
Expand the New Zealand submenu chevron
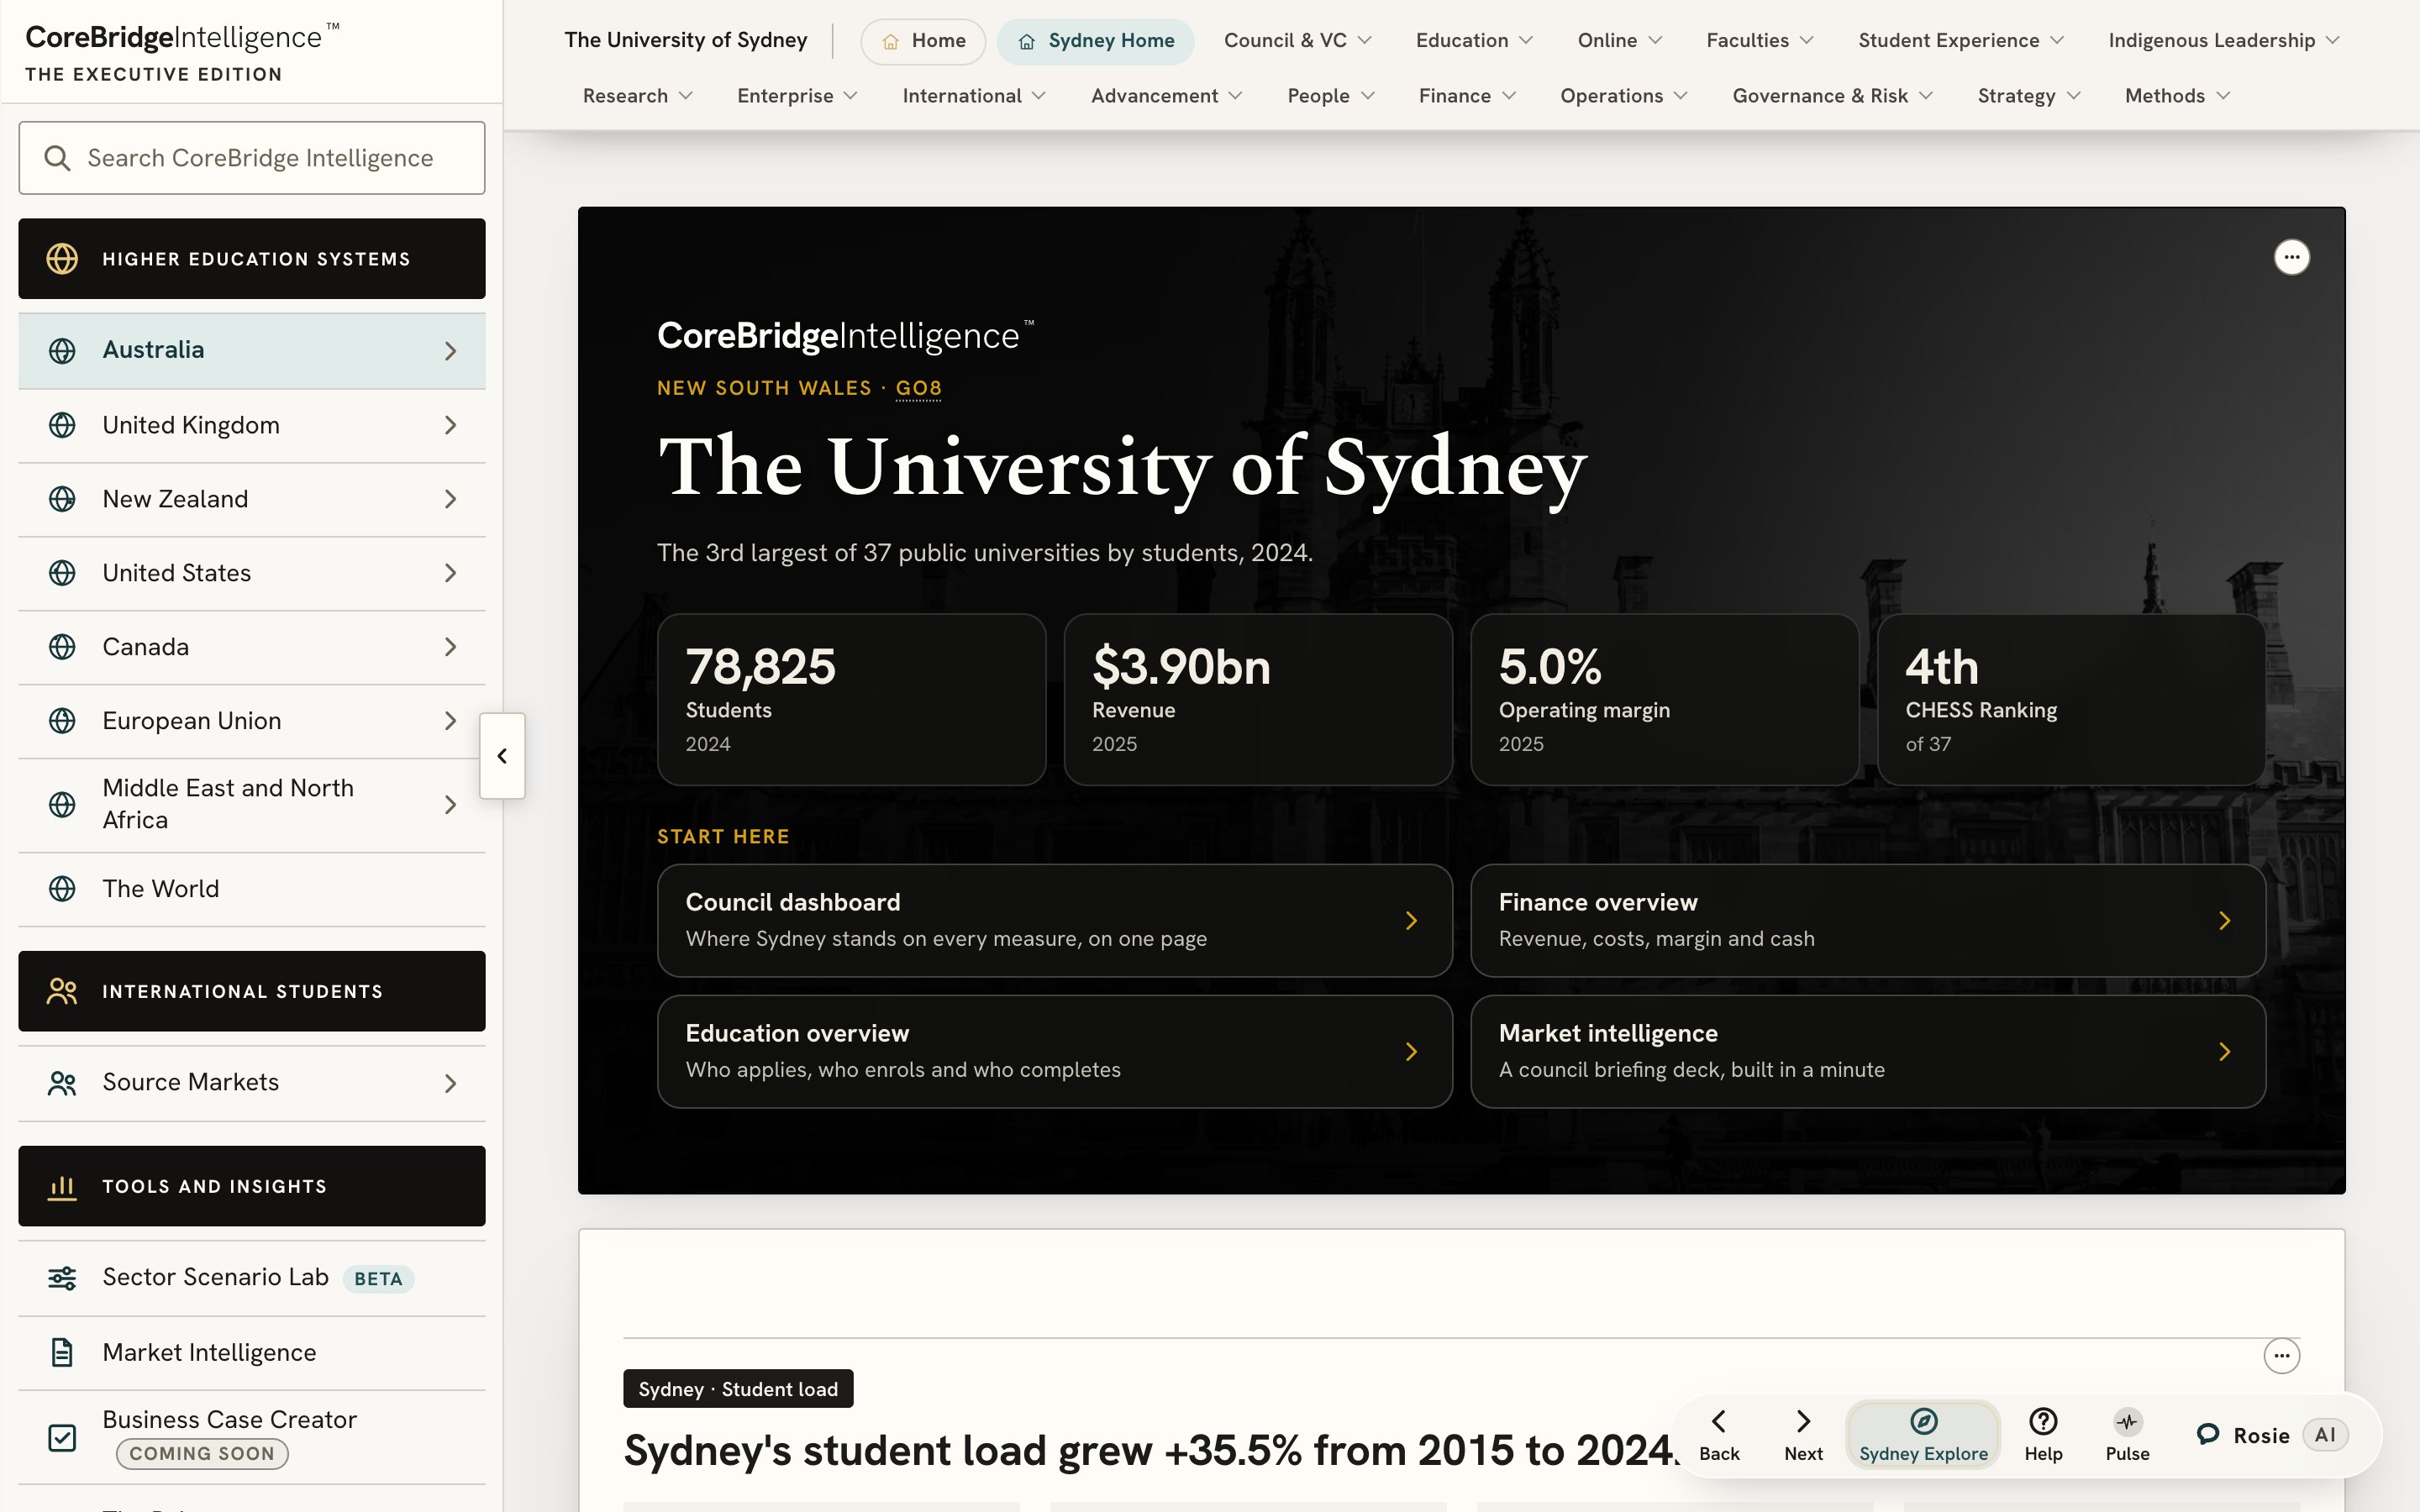pos(451,499)
